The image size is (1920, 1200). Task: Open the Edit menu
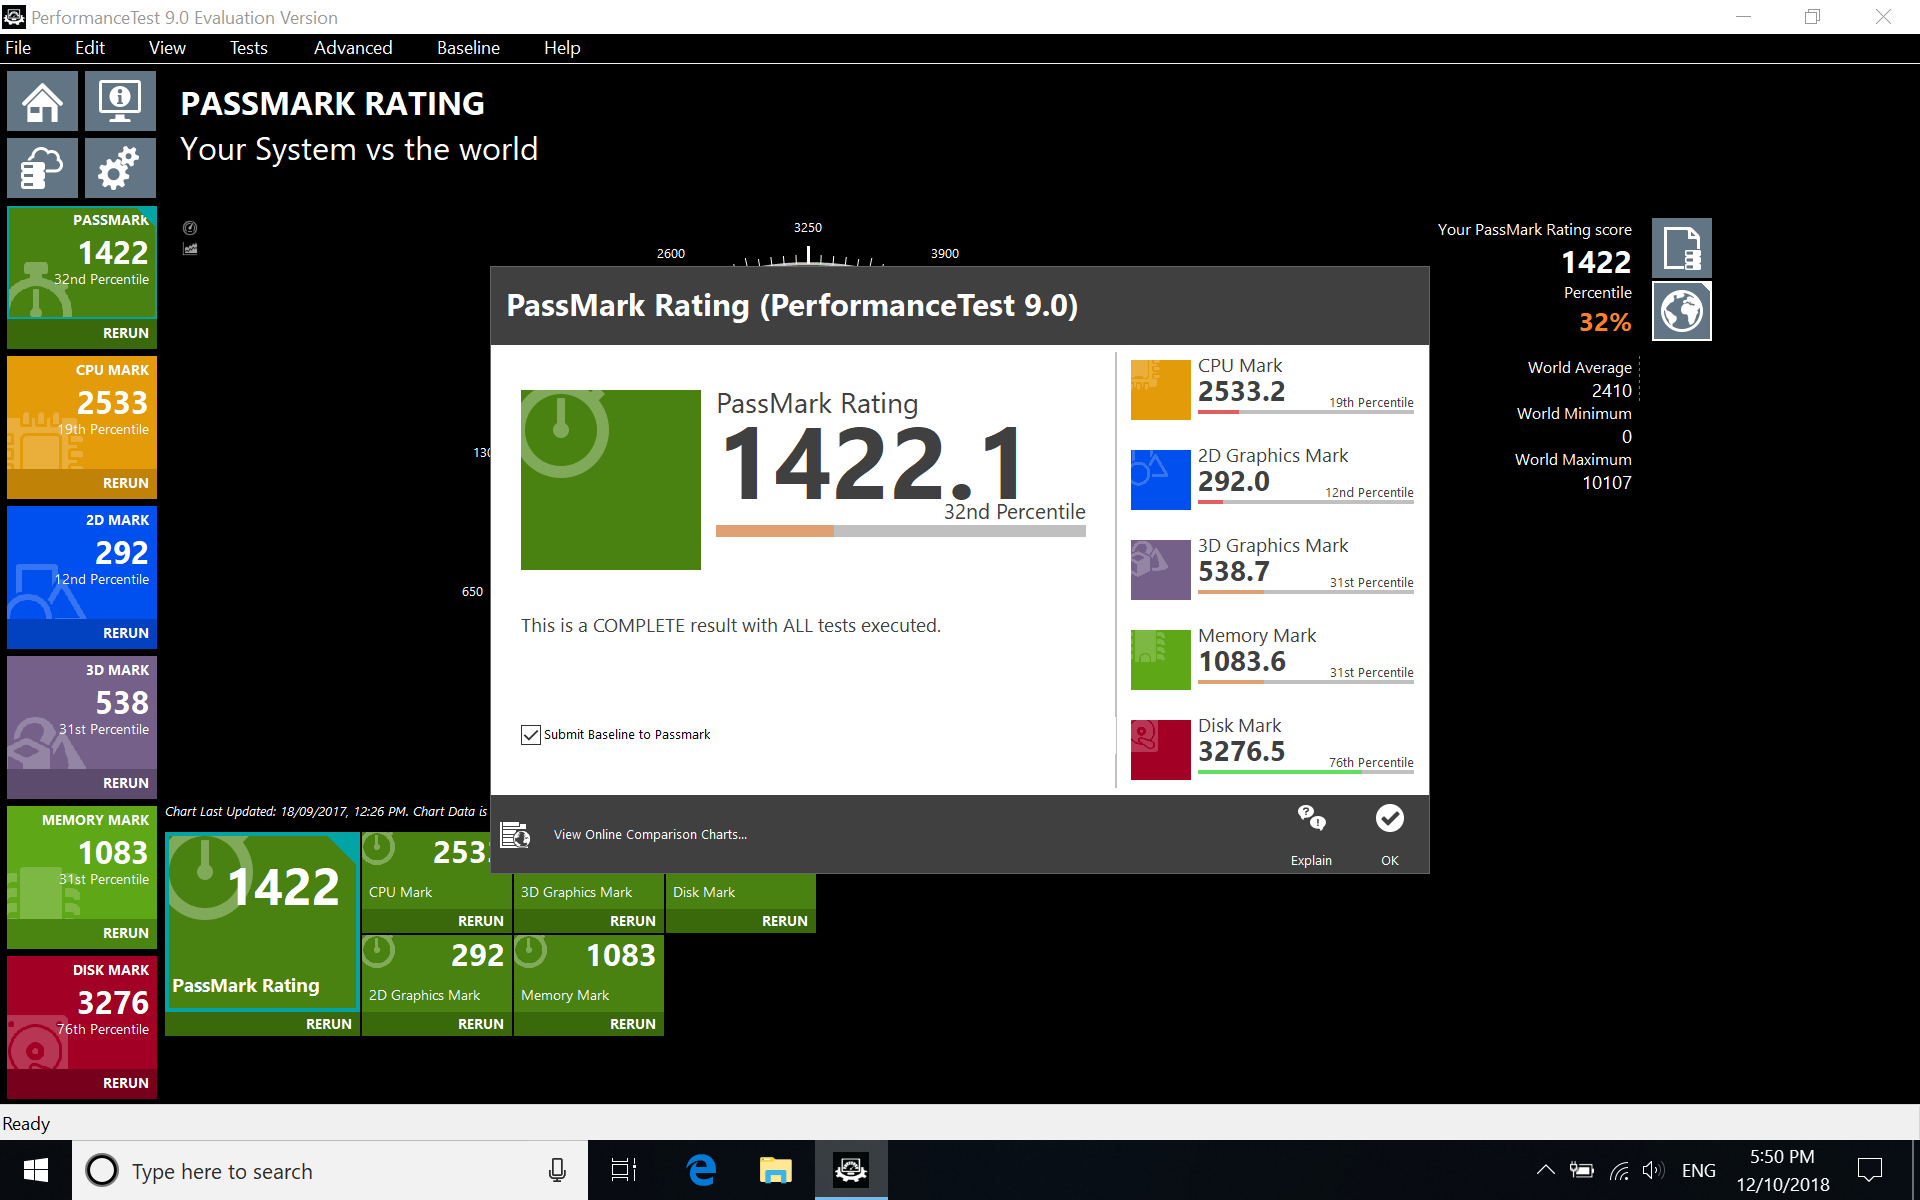pyautogui.click(x=90, y=48)
